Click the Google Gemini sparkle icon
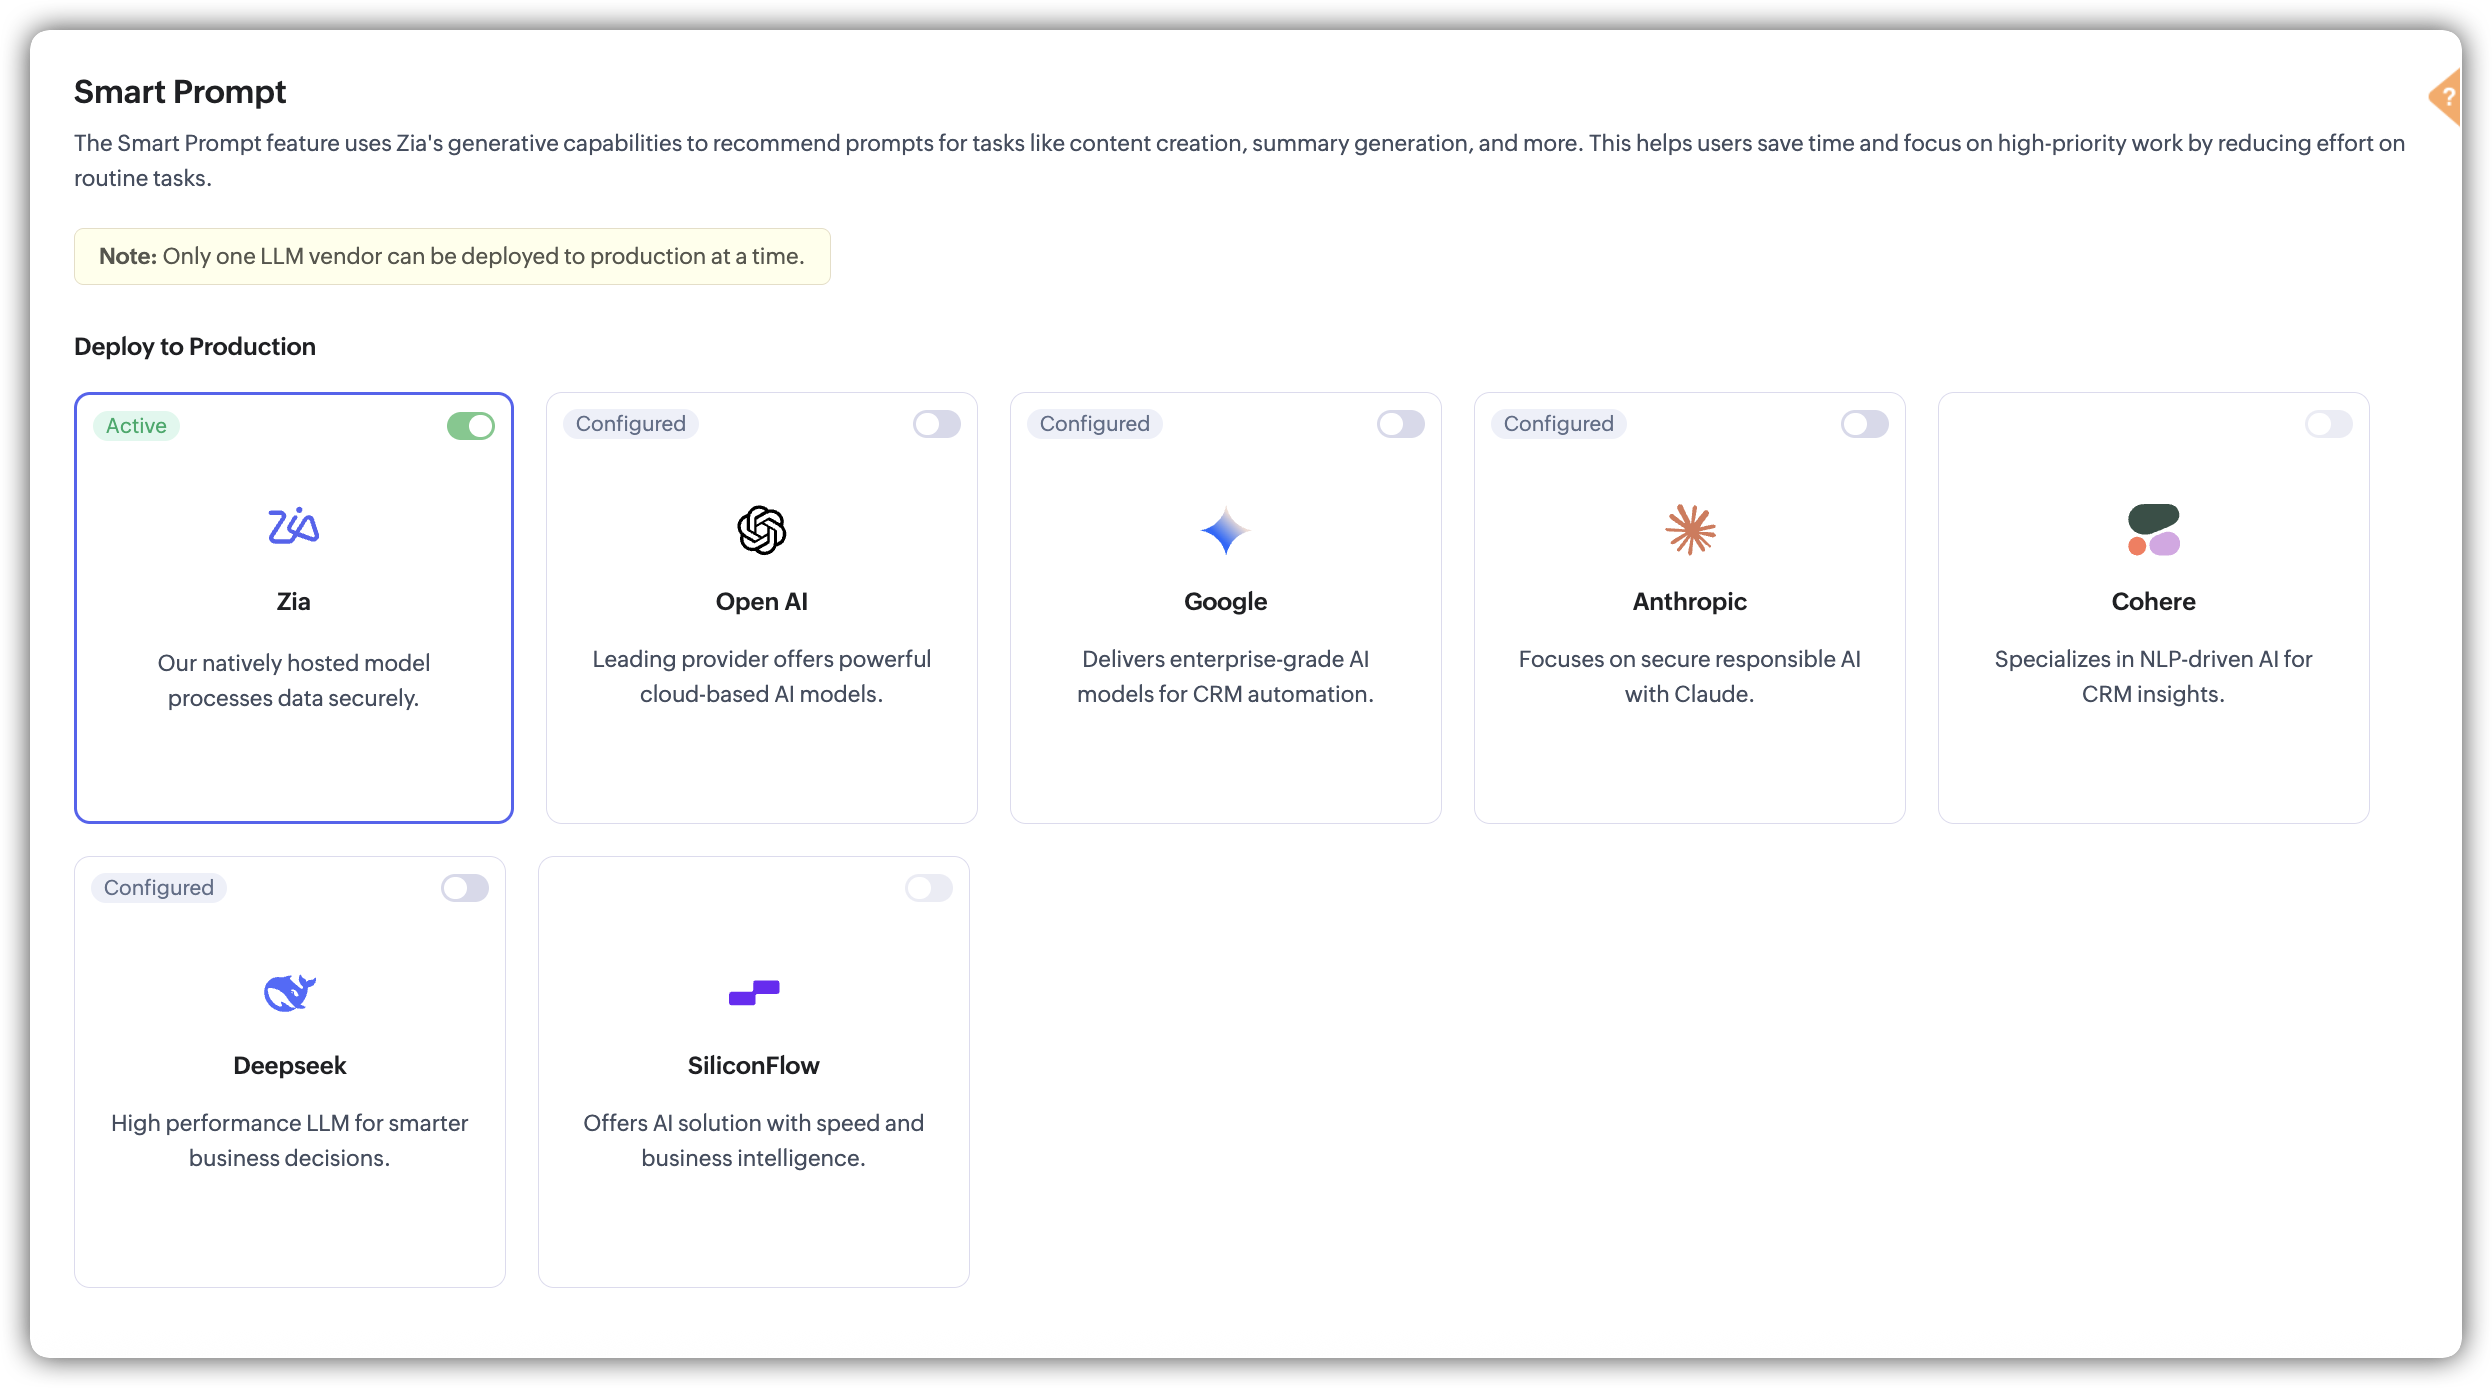Screen dimensions: 2492x1388 1225,530
